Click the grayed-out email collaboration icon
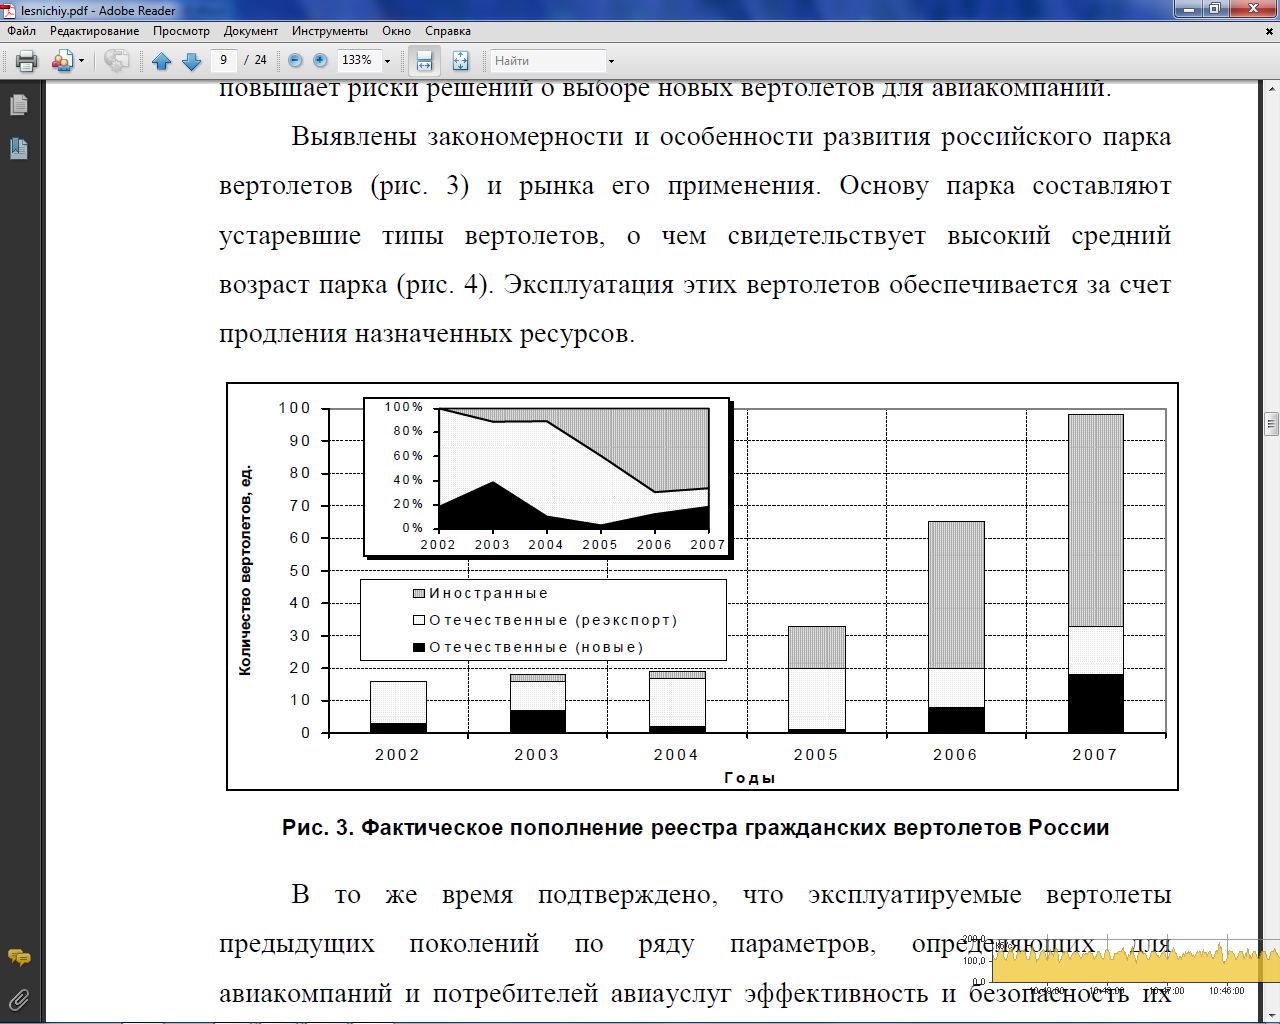This screenshot has width=1280, height=1024. click(x=117, y=61)
